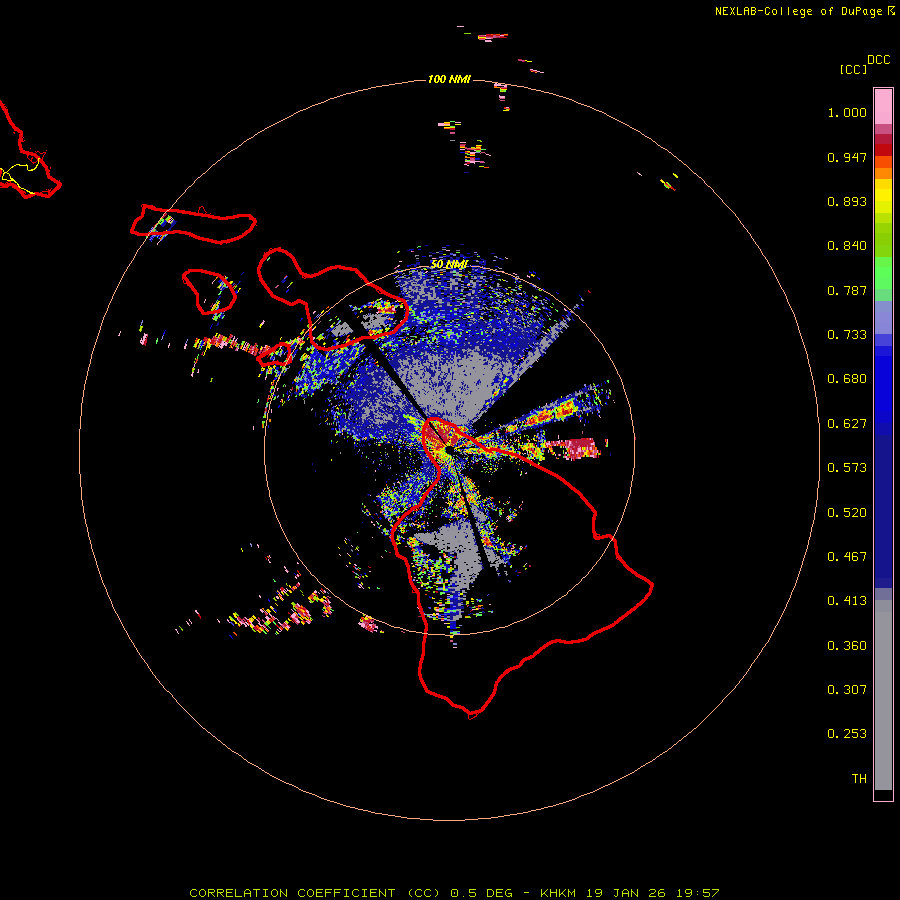Click the TH threshold label
The image size is (900, 900).
coord(859,779)
